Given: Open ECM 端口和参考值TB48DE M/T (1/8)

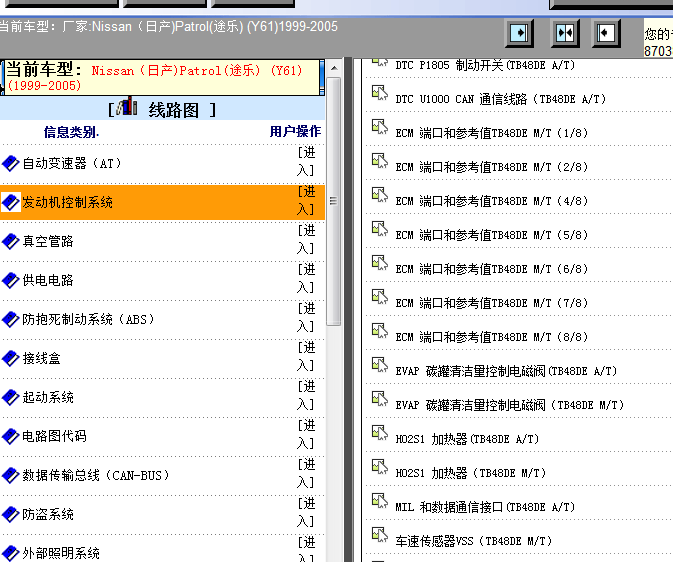Looking at the screenshot, I should [491, 133].
